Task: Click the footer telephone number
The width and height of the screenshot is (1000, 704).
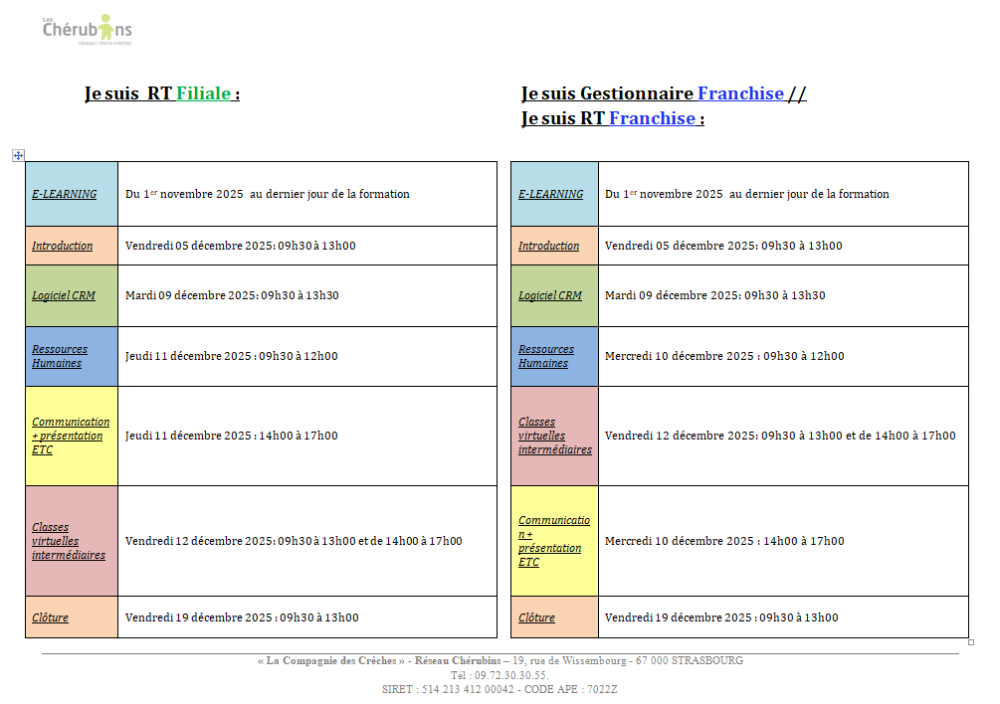Action: click(500, 675)
